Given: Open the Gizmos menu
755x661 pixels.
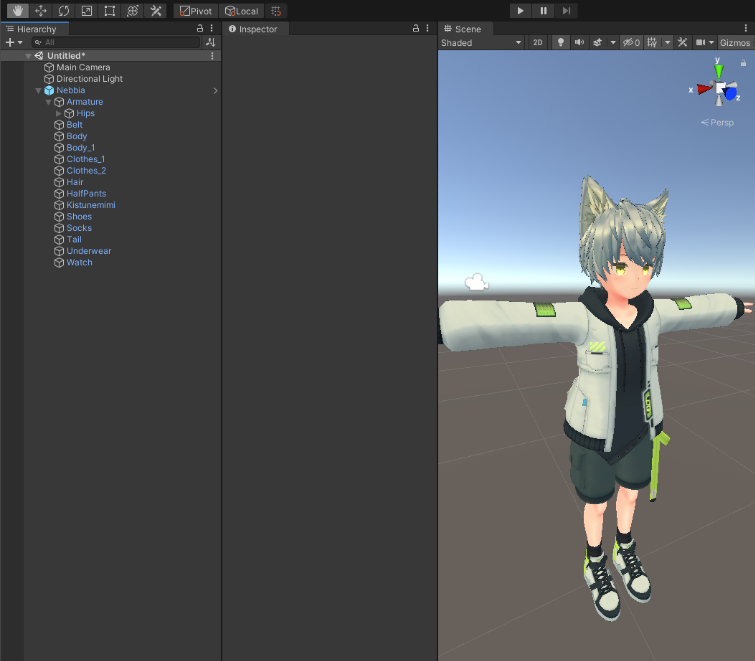Looking at the screenshot, I should pyautogui.click(x=735, y=43).
